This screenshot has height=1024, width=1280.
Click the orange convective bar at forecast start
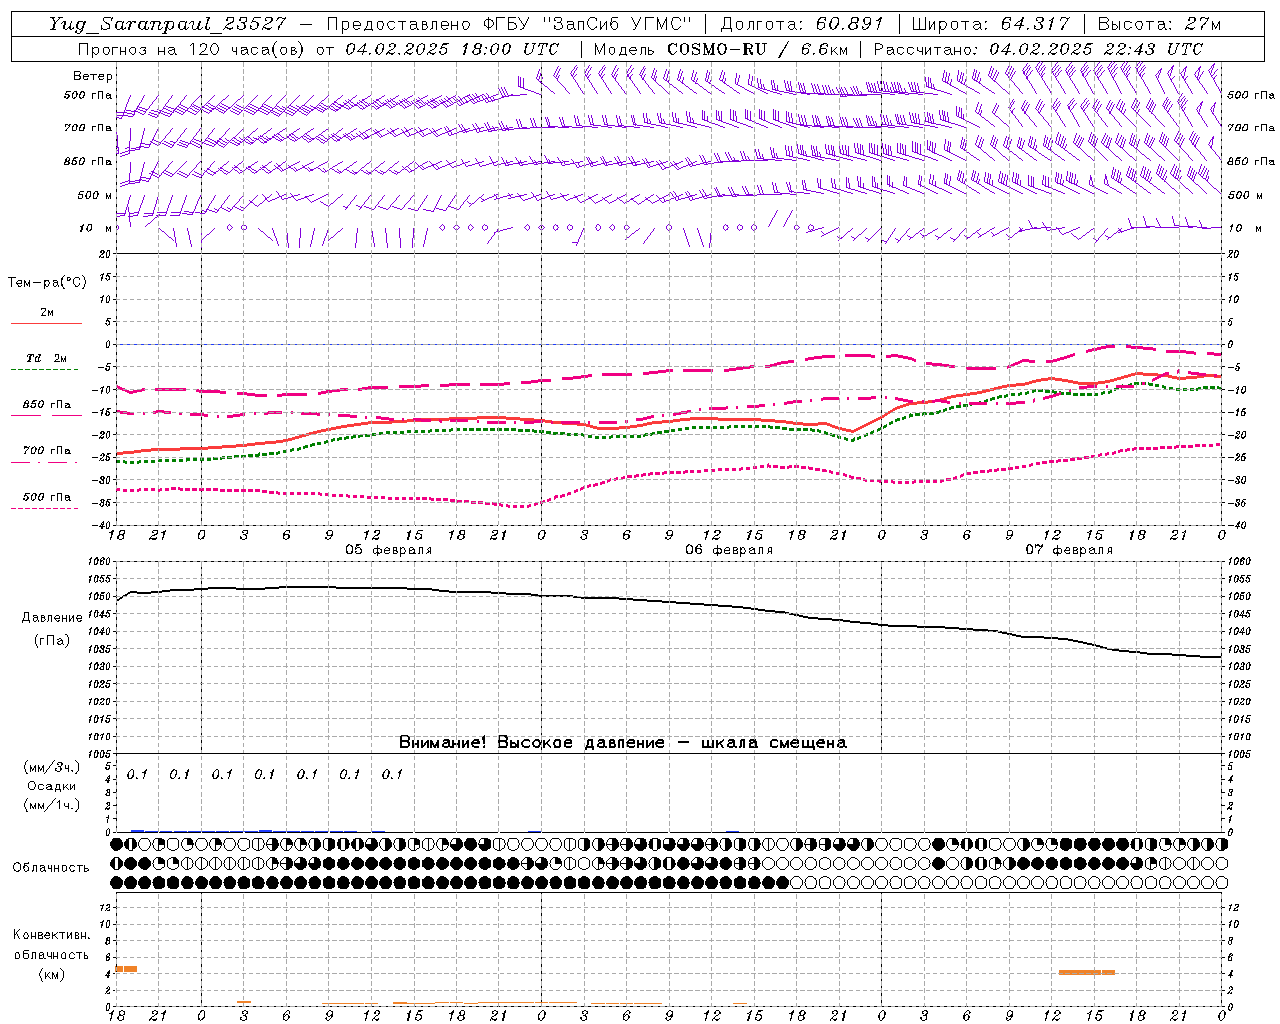pos(127,969)
